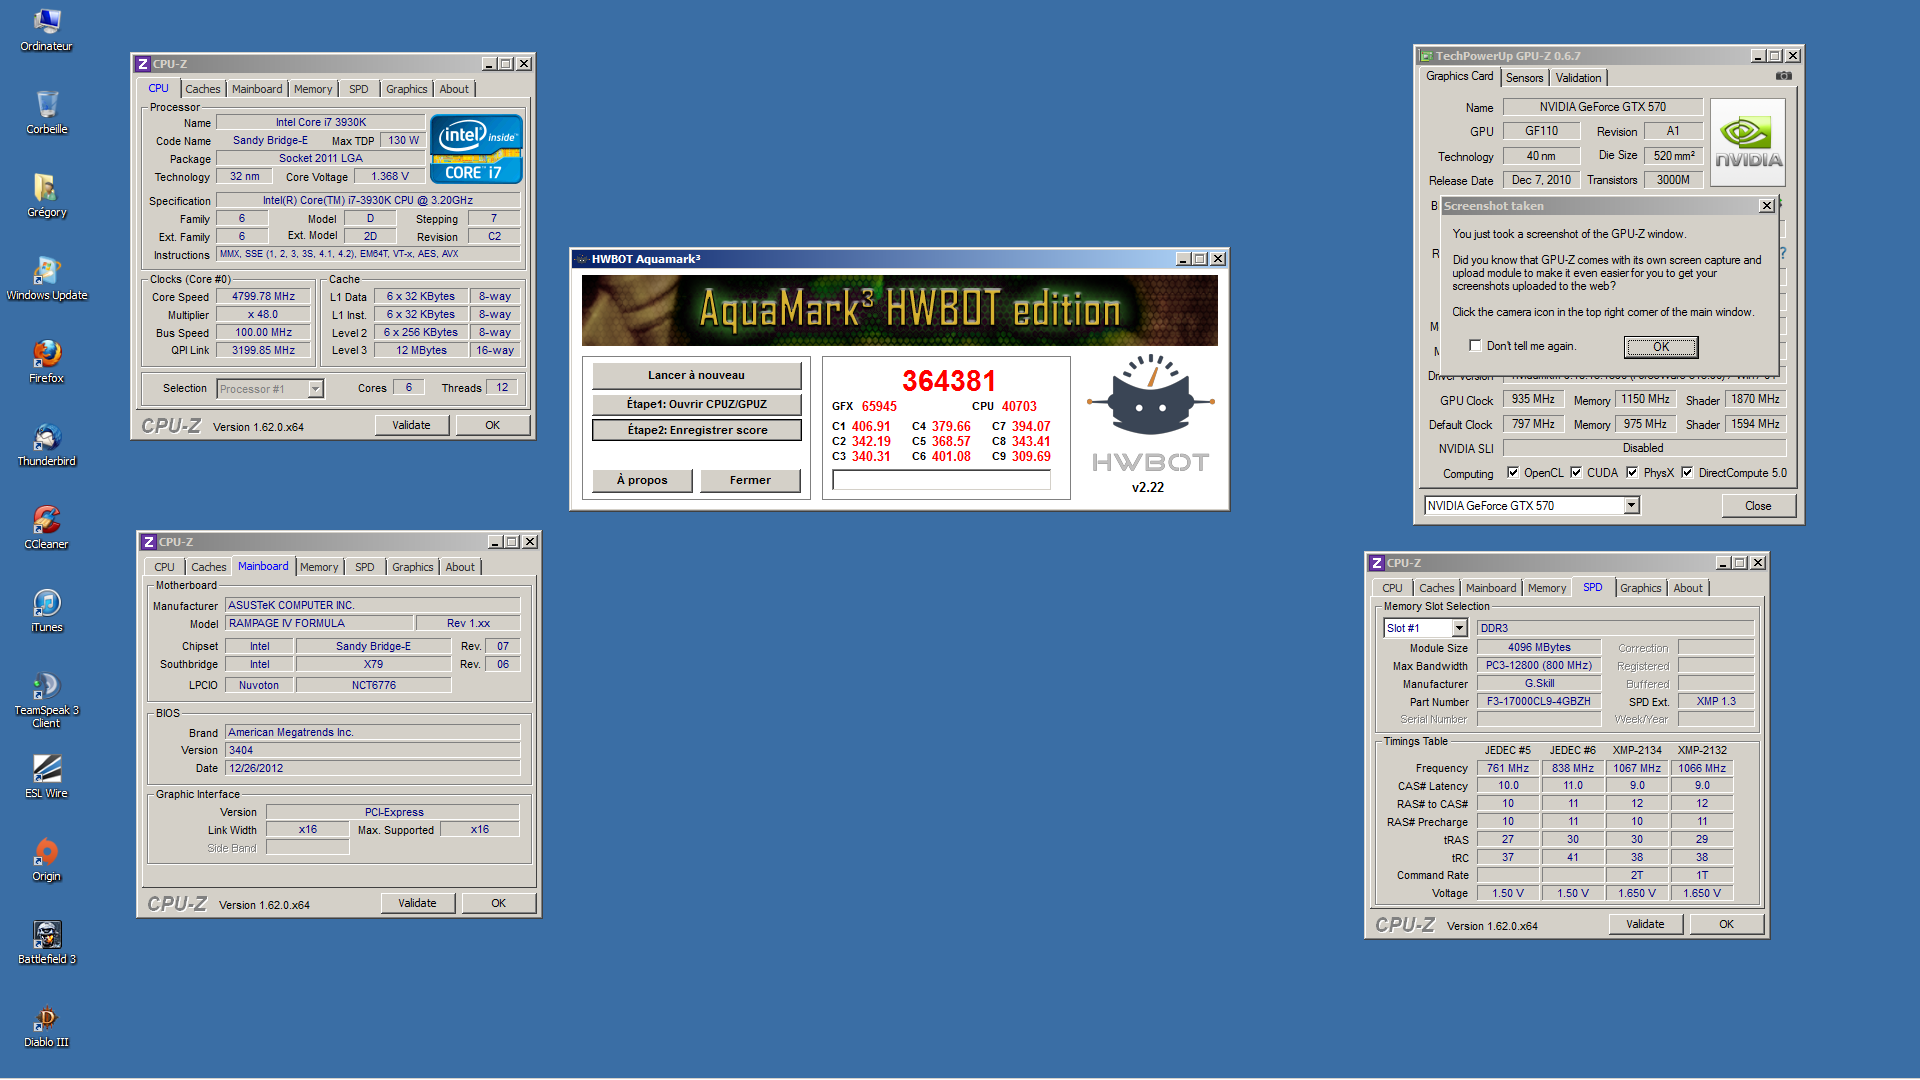Viewport: 1920px width, 1080px height.
Task: Toggle the CUDA checkbox in GPU-Z
Action: (1576, 473)
